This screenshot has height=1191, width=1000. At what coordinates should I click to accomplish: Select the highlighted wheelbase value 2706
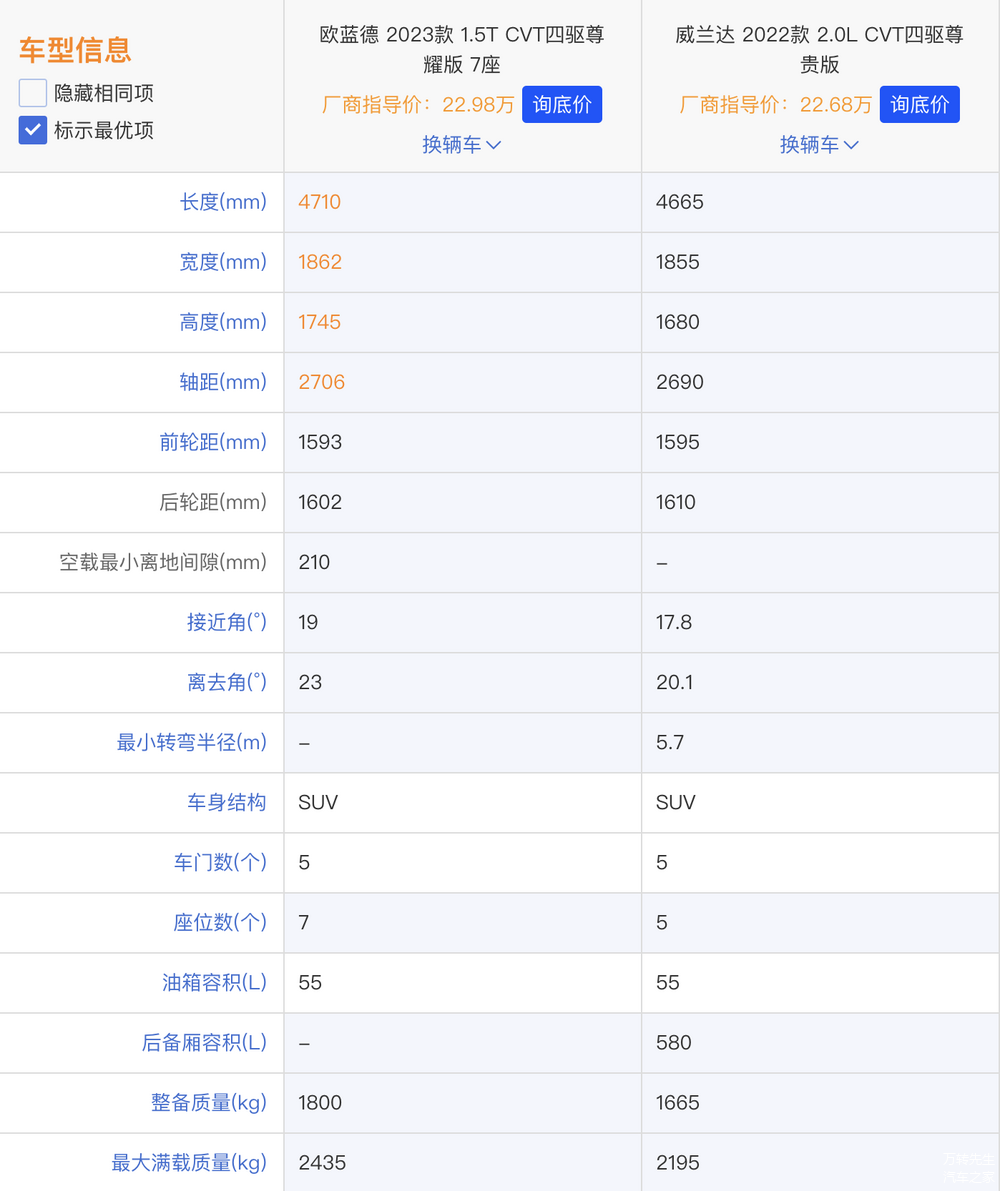pyautogui.click(x=321, y=382)
